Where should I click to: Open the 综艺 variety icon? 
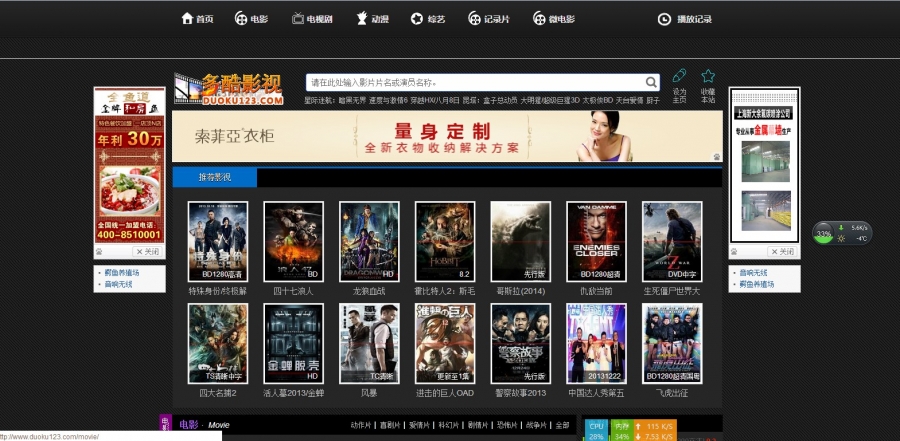click(417, 18)
